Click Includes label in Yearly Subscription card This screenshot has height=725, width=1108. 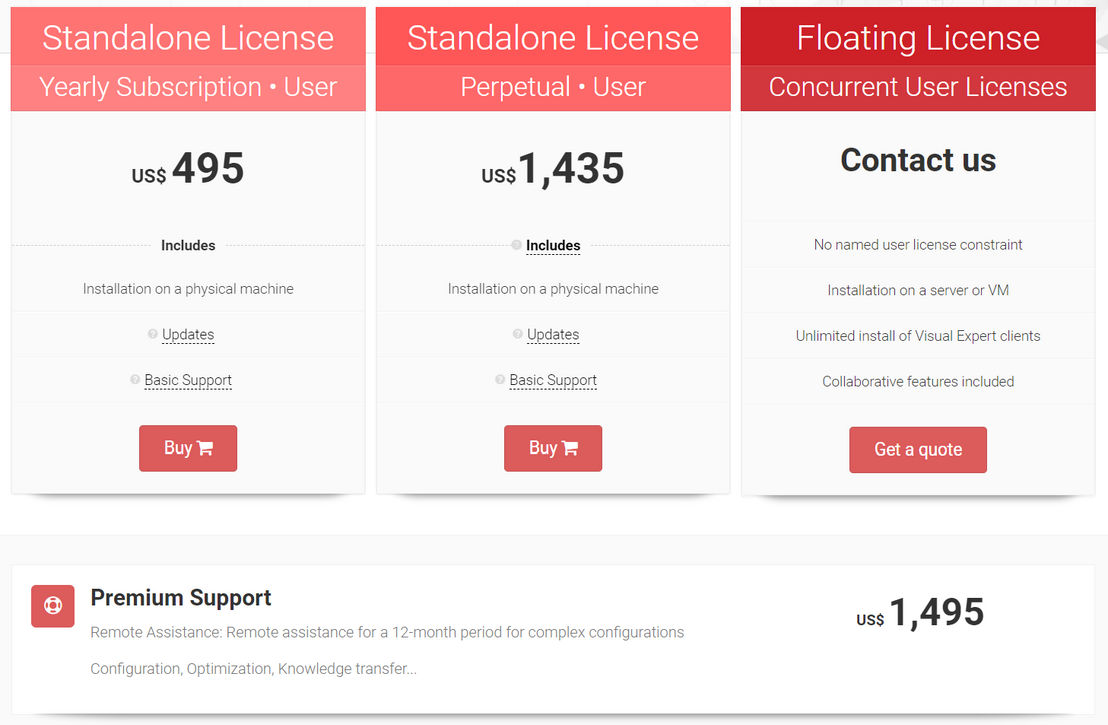click(188, 245)
